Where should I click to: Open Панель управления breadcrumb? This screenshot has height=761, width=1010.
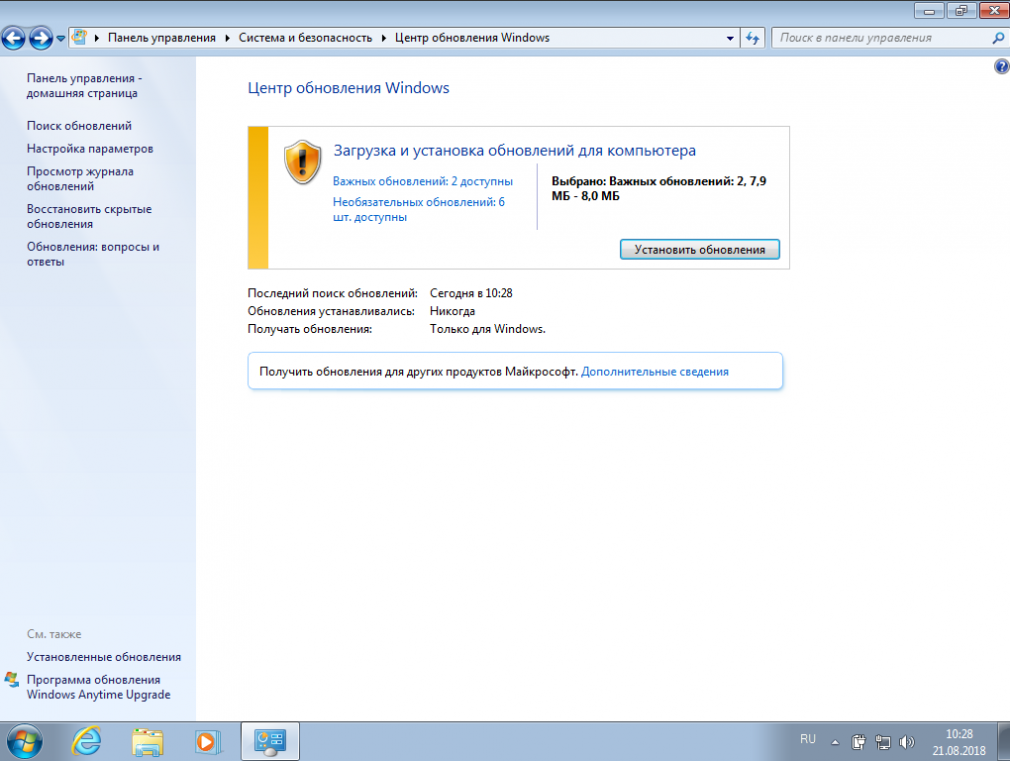[x=162, y=38]
